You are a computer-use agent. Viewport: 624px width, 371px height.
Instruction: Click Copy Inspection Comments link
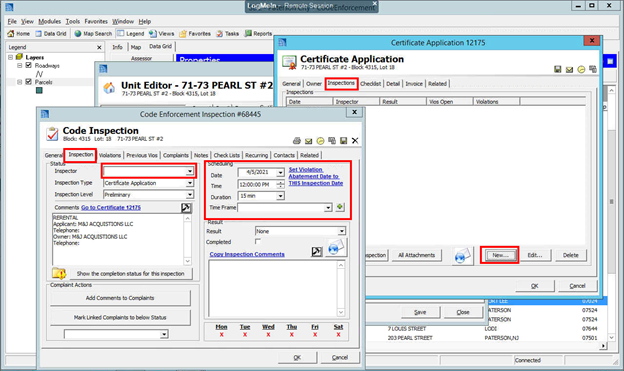point(247,254)
